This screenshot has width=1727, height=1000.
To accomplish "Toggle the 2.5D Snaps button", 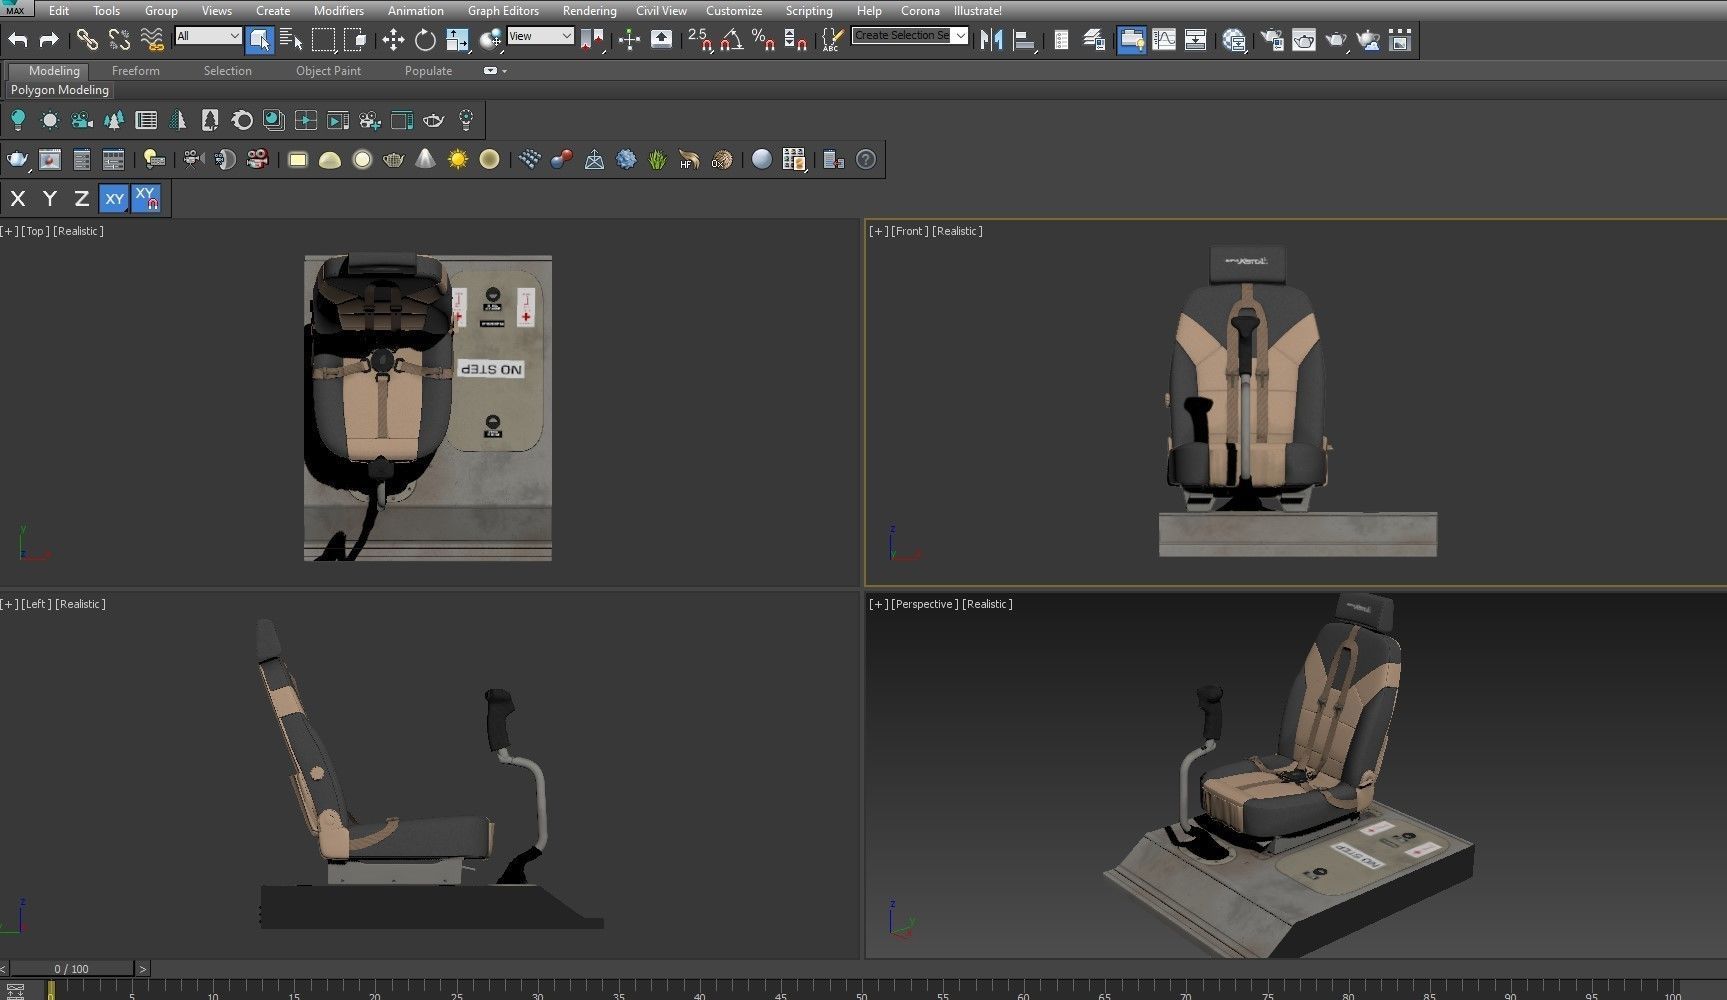I will pyautogui.click(x=699, y=40).
